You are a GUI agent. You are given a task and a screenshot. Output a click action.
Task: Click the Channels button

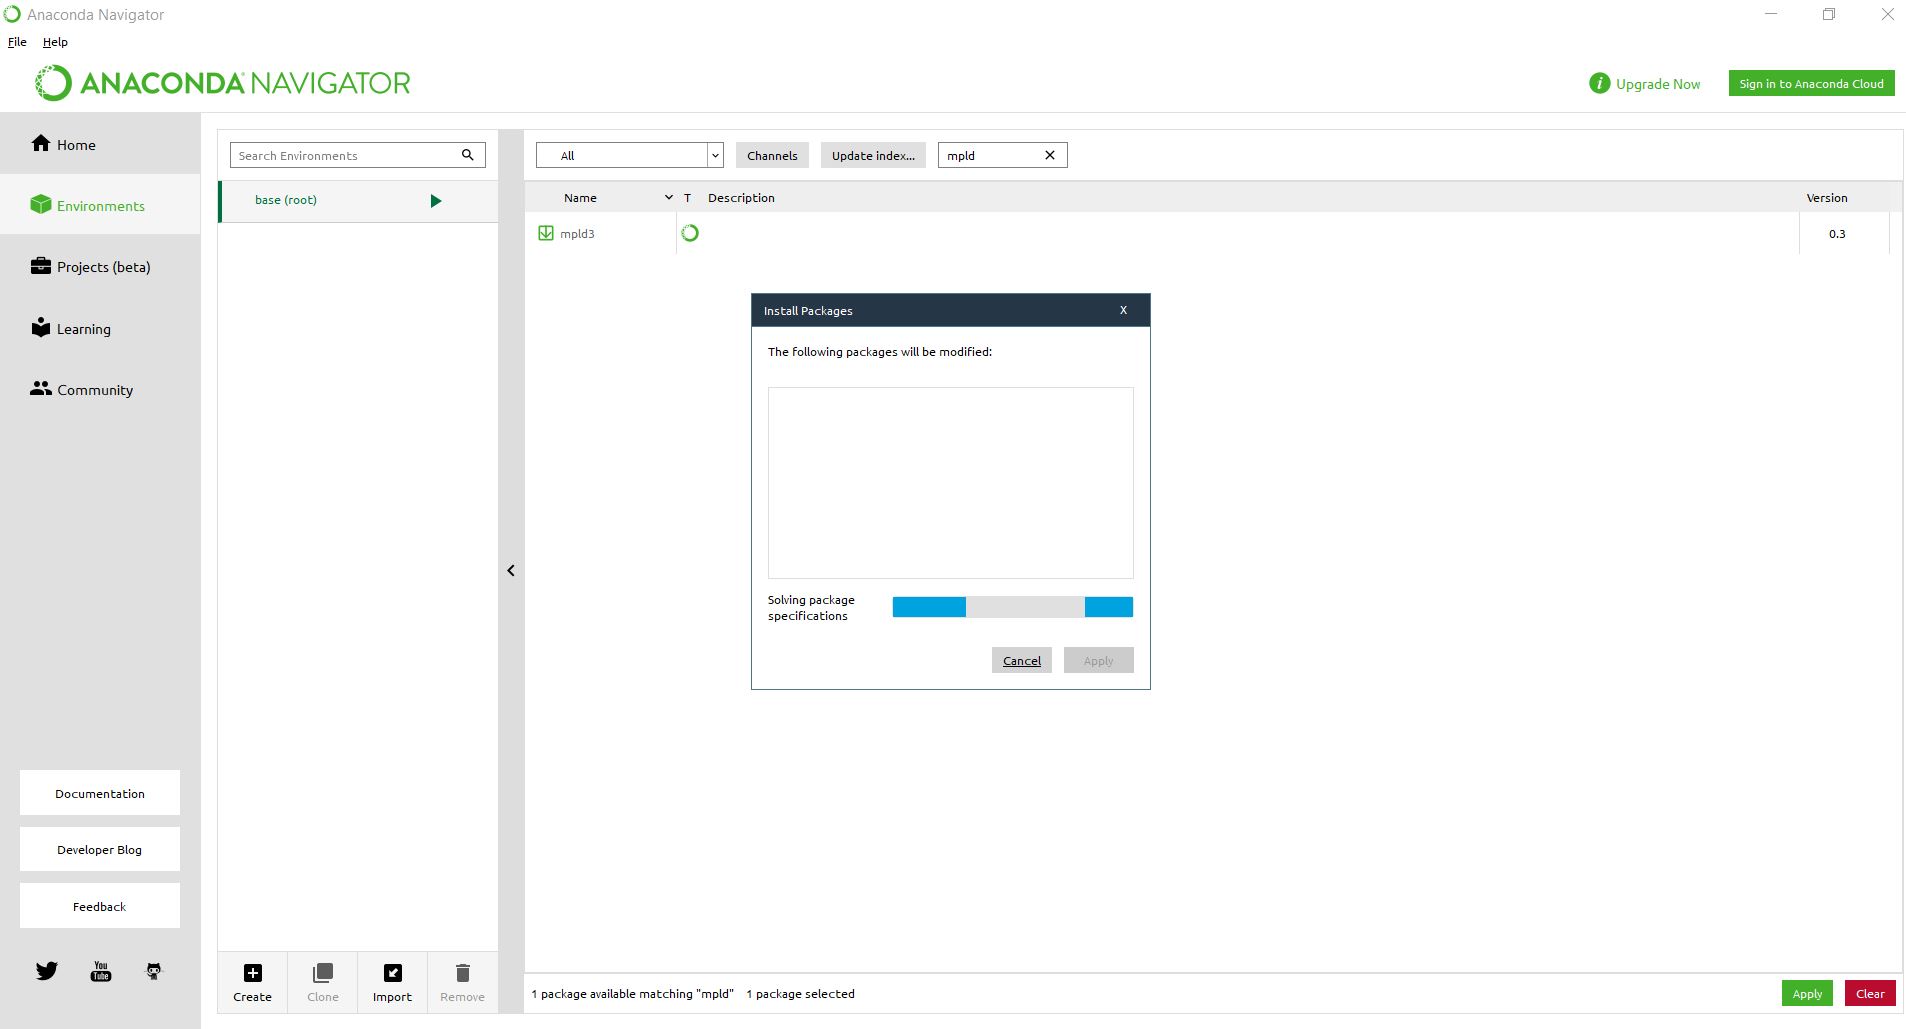pos(772,155)
